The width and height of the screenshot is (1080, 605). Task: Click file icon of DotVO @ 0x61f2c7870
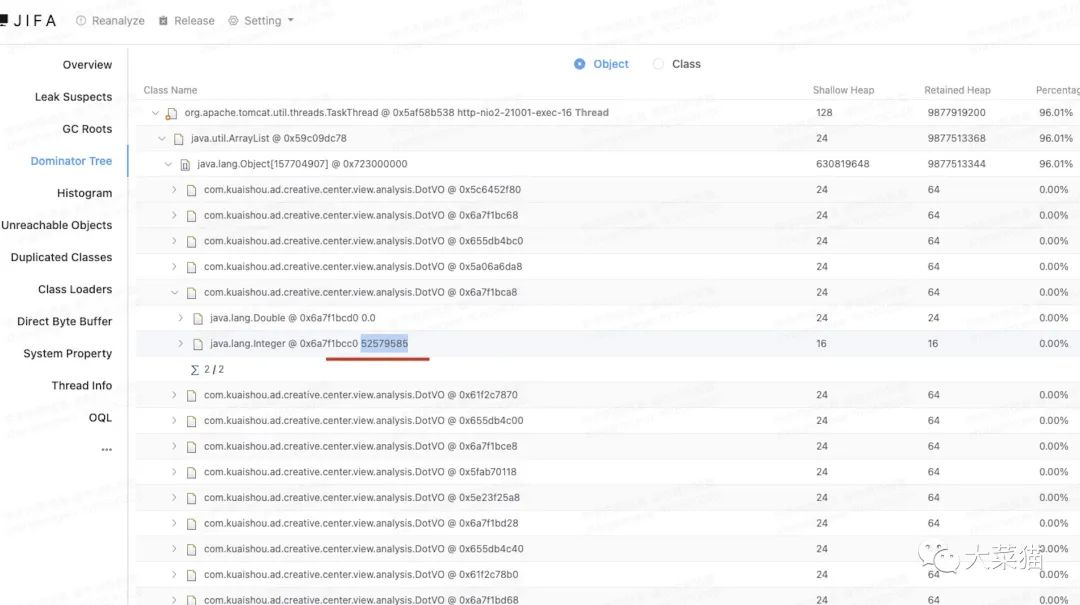191,396
